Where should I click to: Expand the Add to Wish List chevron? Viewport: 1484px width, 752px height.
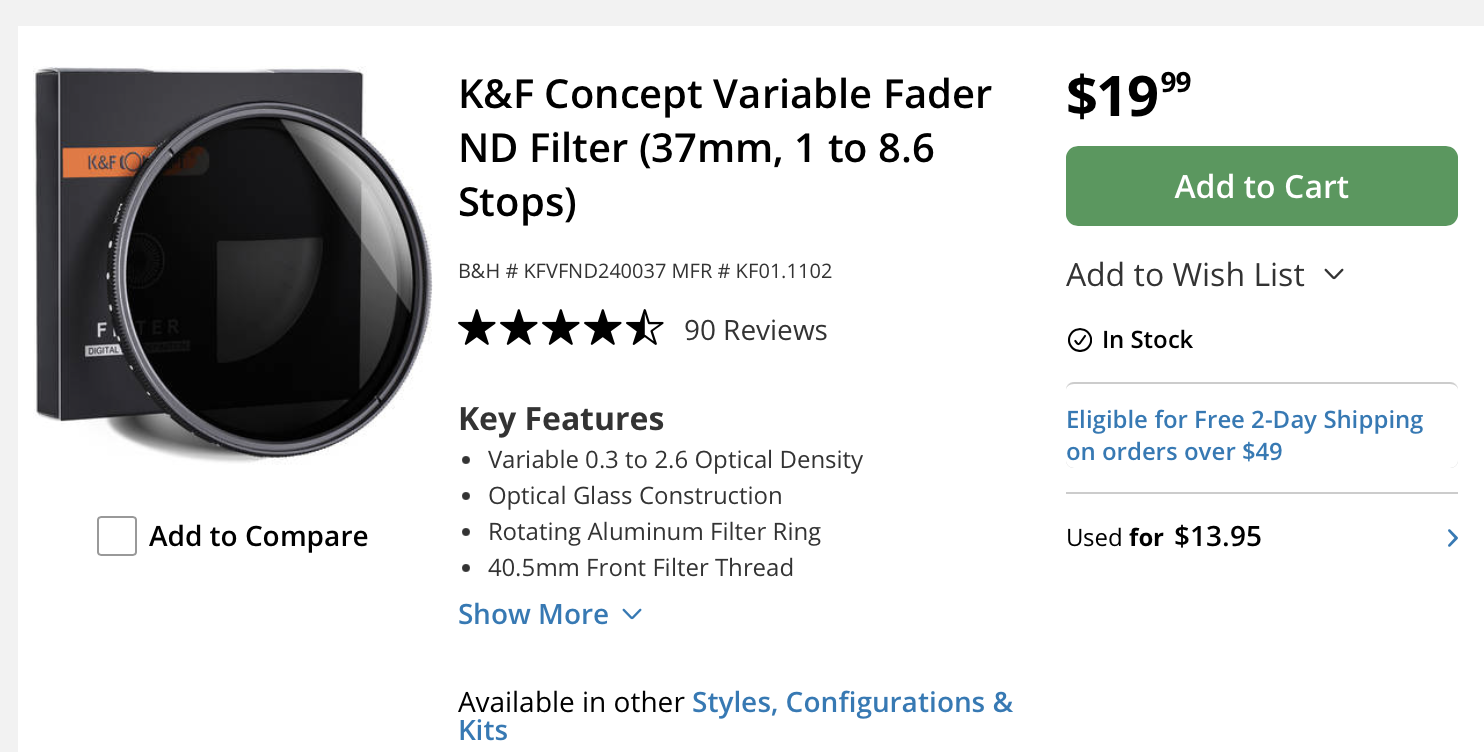click(x=1334, y=275)
